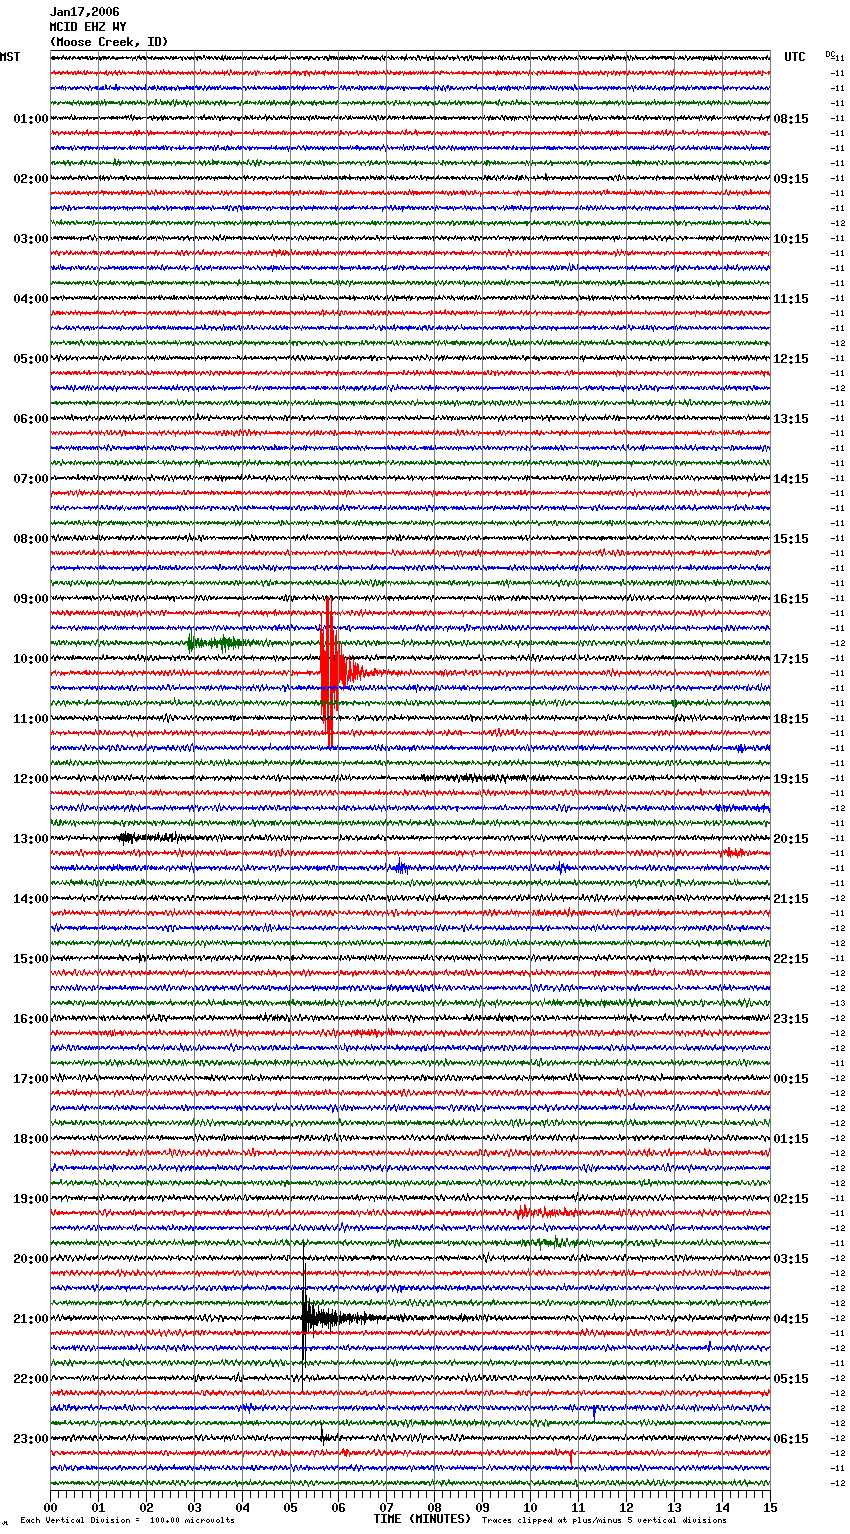Screen dimensions: 850x1534
Task: Click the 23:15 UTC time label
Action: pyautogui.click(x=791, y=1019)
